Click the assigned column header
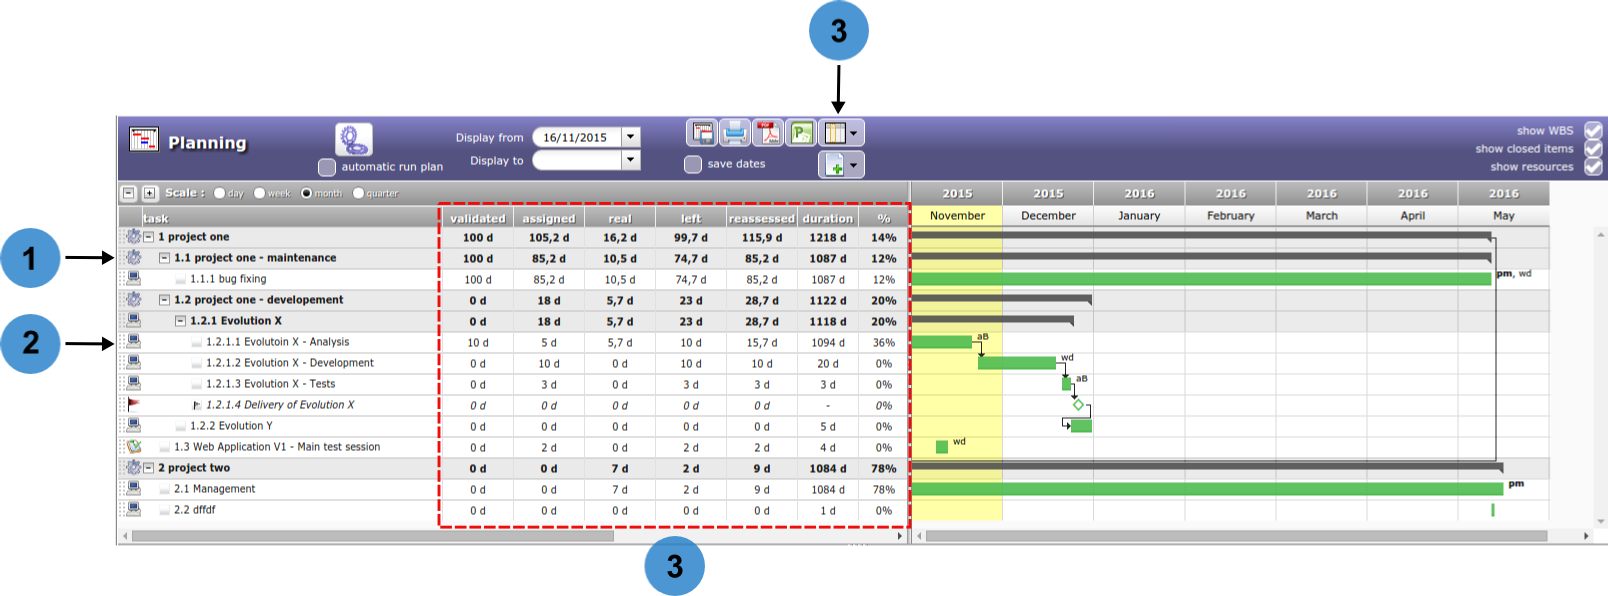The height and width of the screenshot is (596, 1608). coord(549,218)
